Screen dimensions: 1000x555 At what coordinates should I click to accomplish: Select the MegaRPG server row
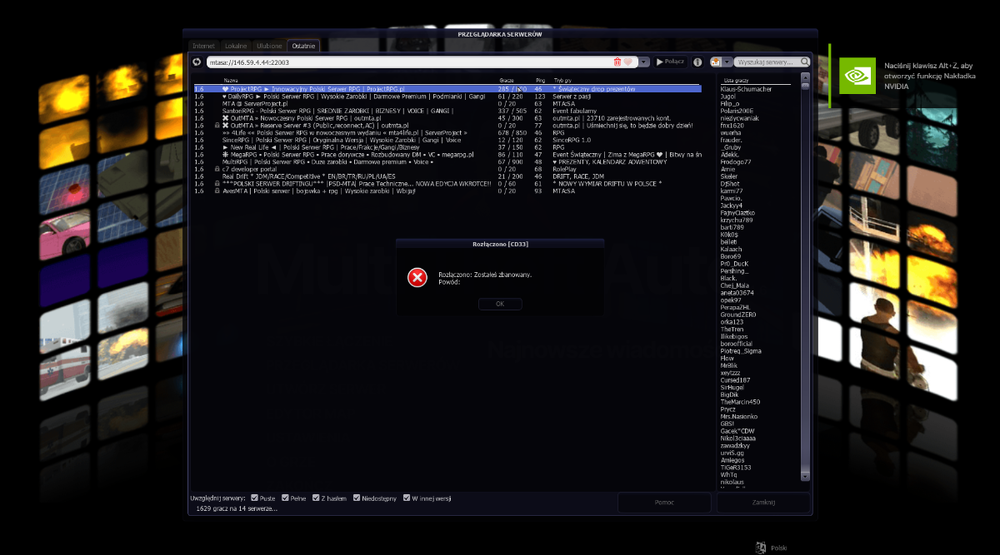pos(447,154)
